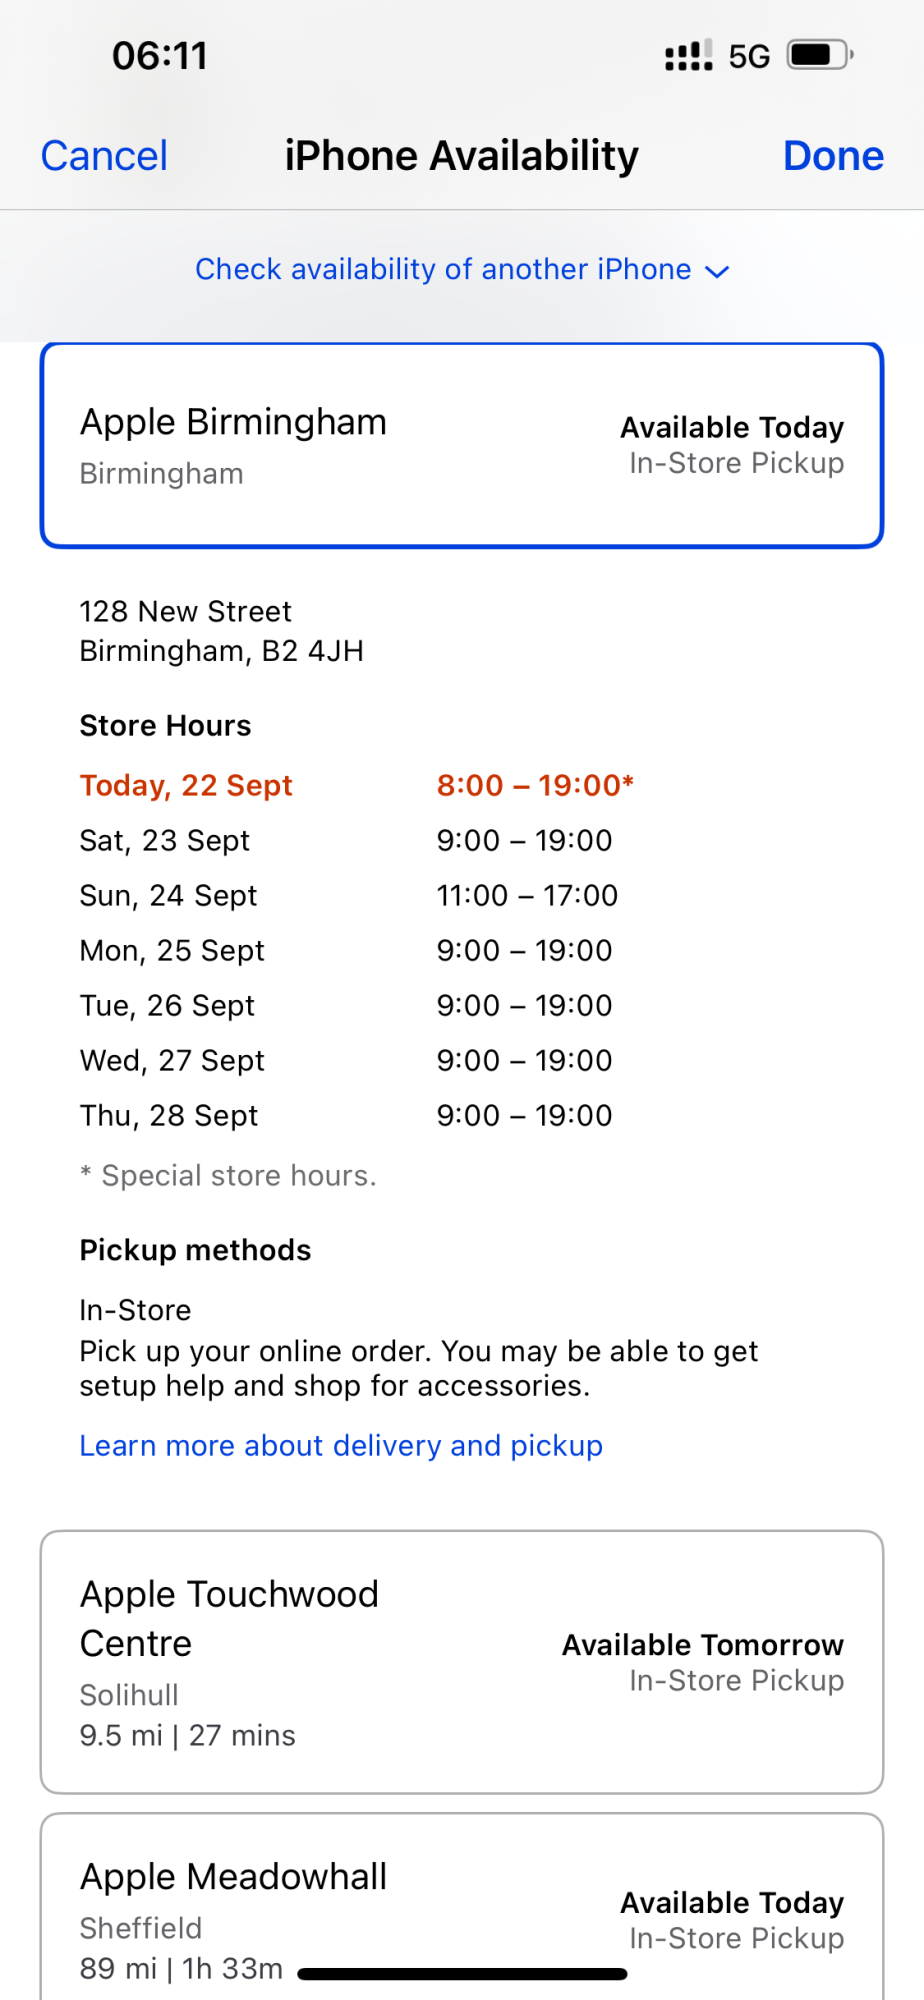
Task: Tap Available Today on Birmingham card
Action: [732, 428]
